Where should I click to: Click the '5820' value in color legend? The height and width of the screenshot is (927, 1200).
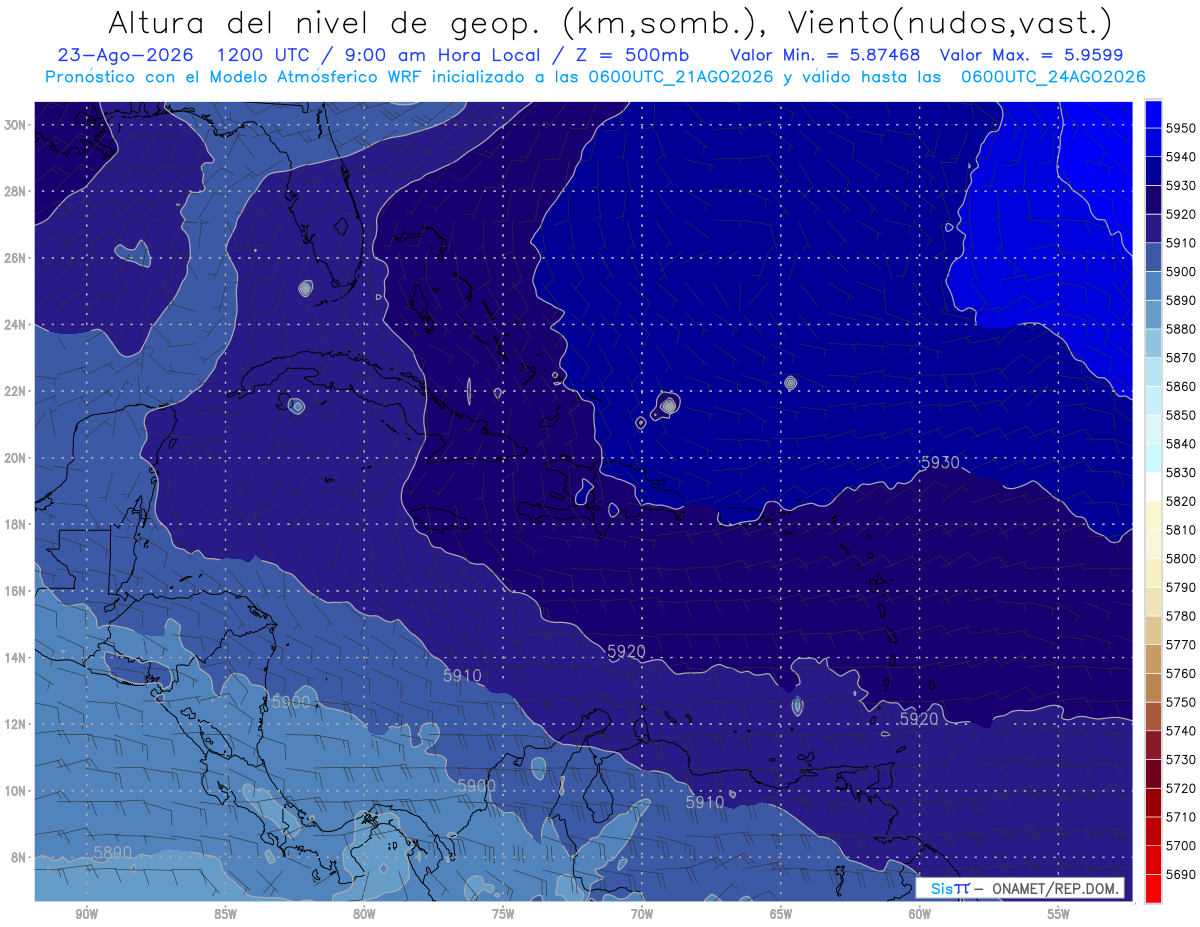1180,501
